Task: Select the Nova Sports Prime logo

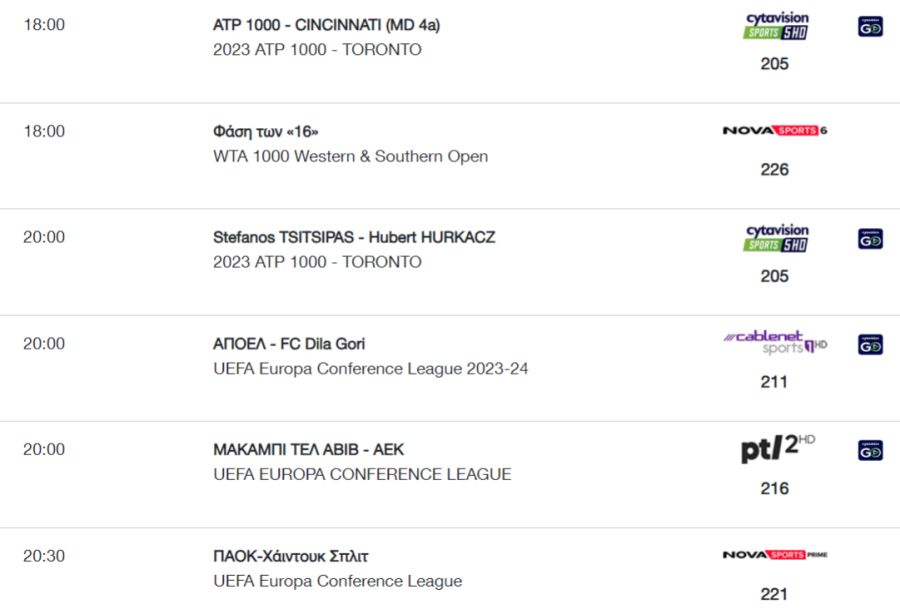Action: pyautogui.click(x=775, y=555)
